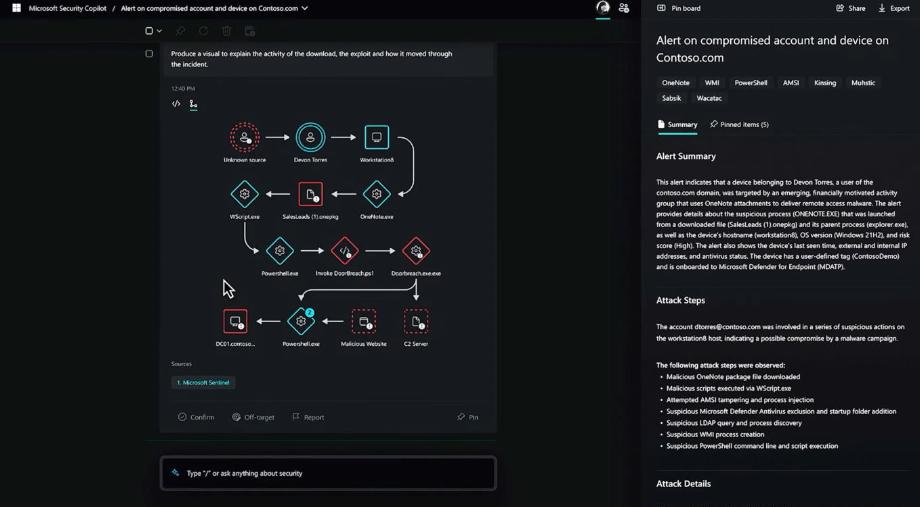Select the OneNote tag
The width and height of the screenshot is (920, 507).
pyautogui.click(x=676, y=83)
